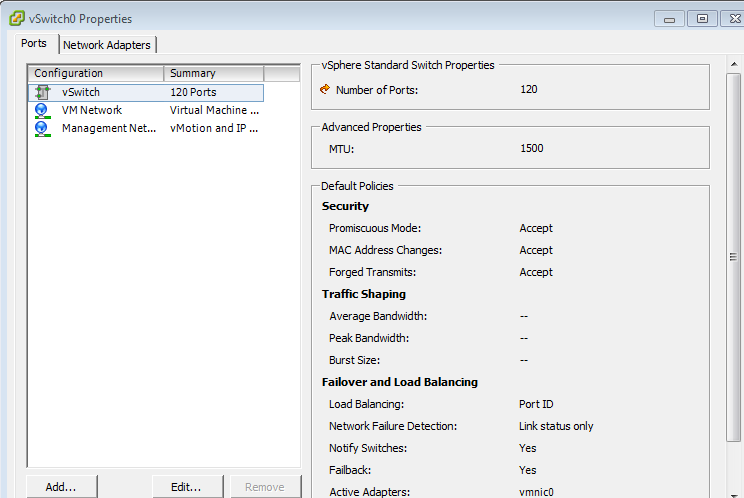Image resolution: width=744 pixels, height=498 pixels.
Task: Click the Add... button
Action: [61, 487]
